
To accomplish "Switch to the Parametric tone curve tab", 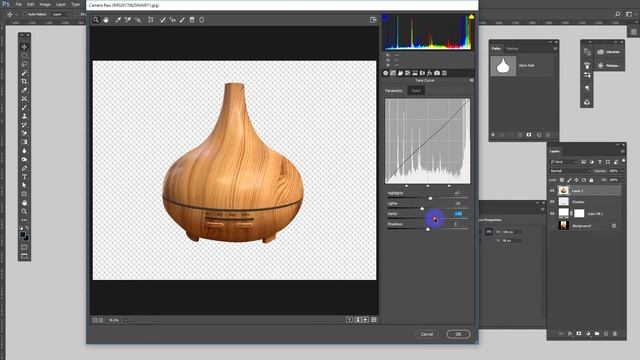I will [x=394, y=91].
